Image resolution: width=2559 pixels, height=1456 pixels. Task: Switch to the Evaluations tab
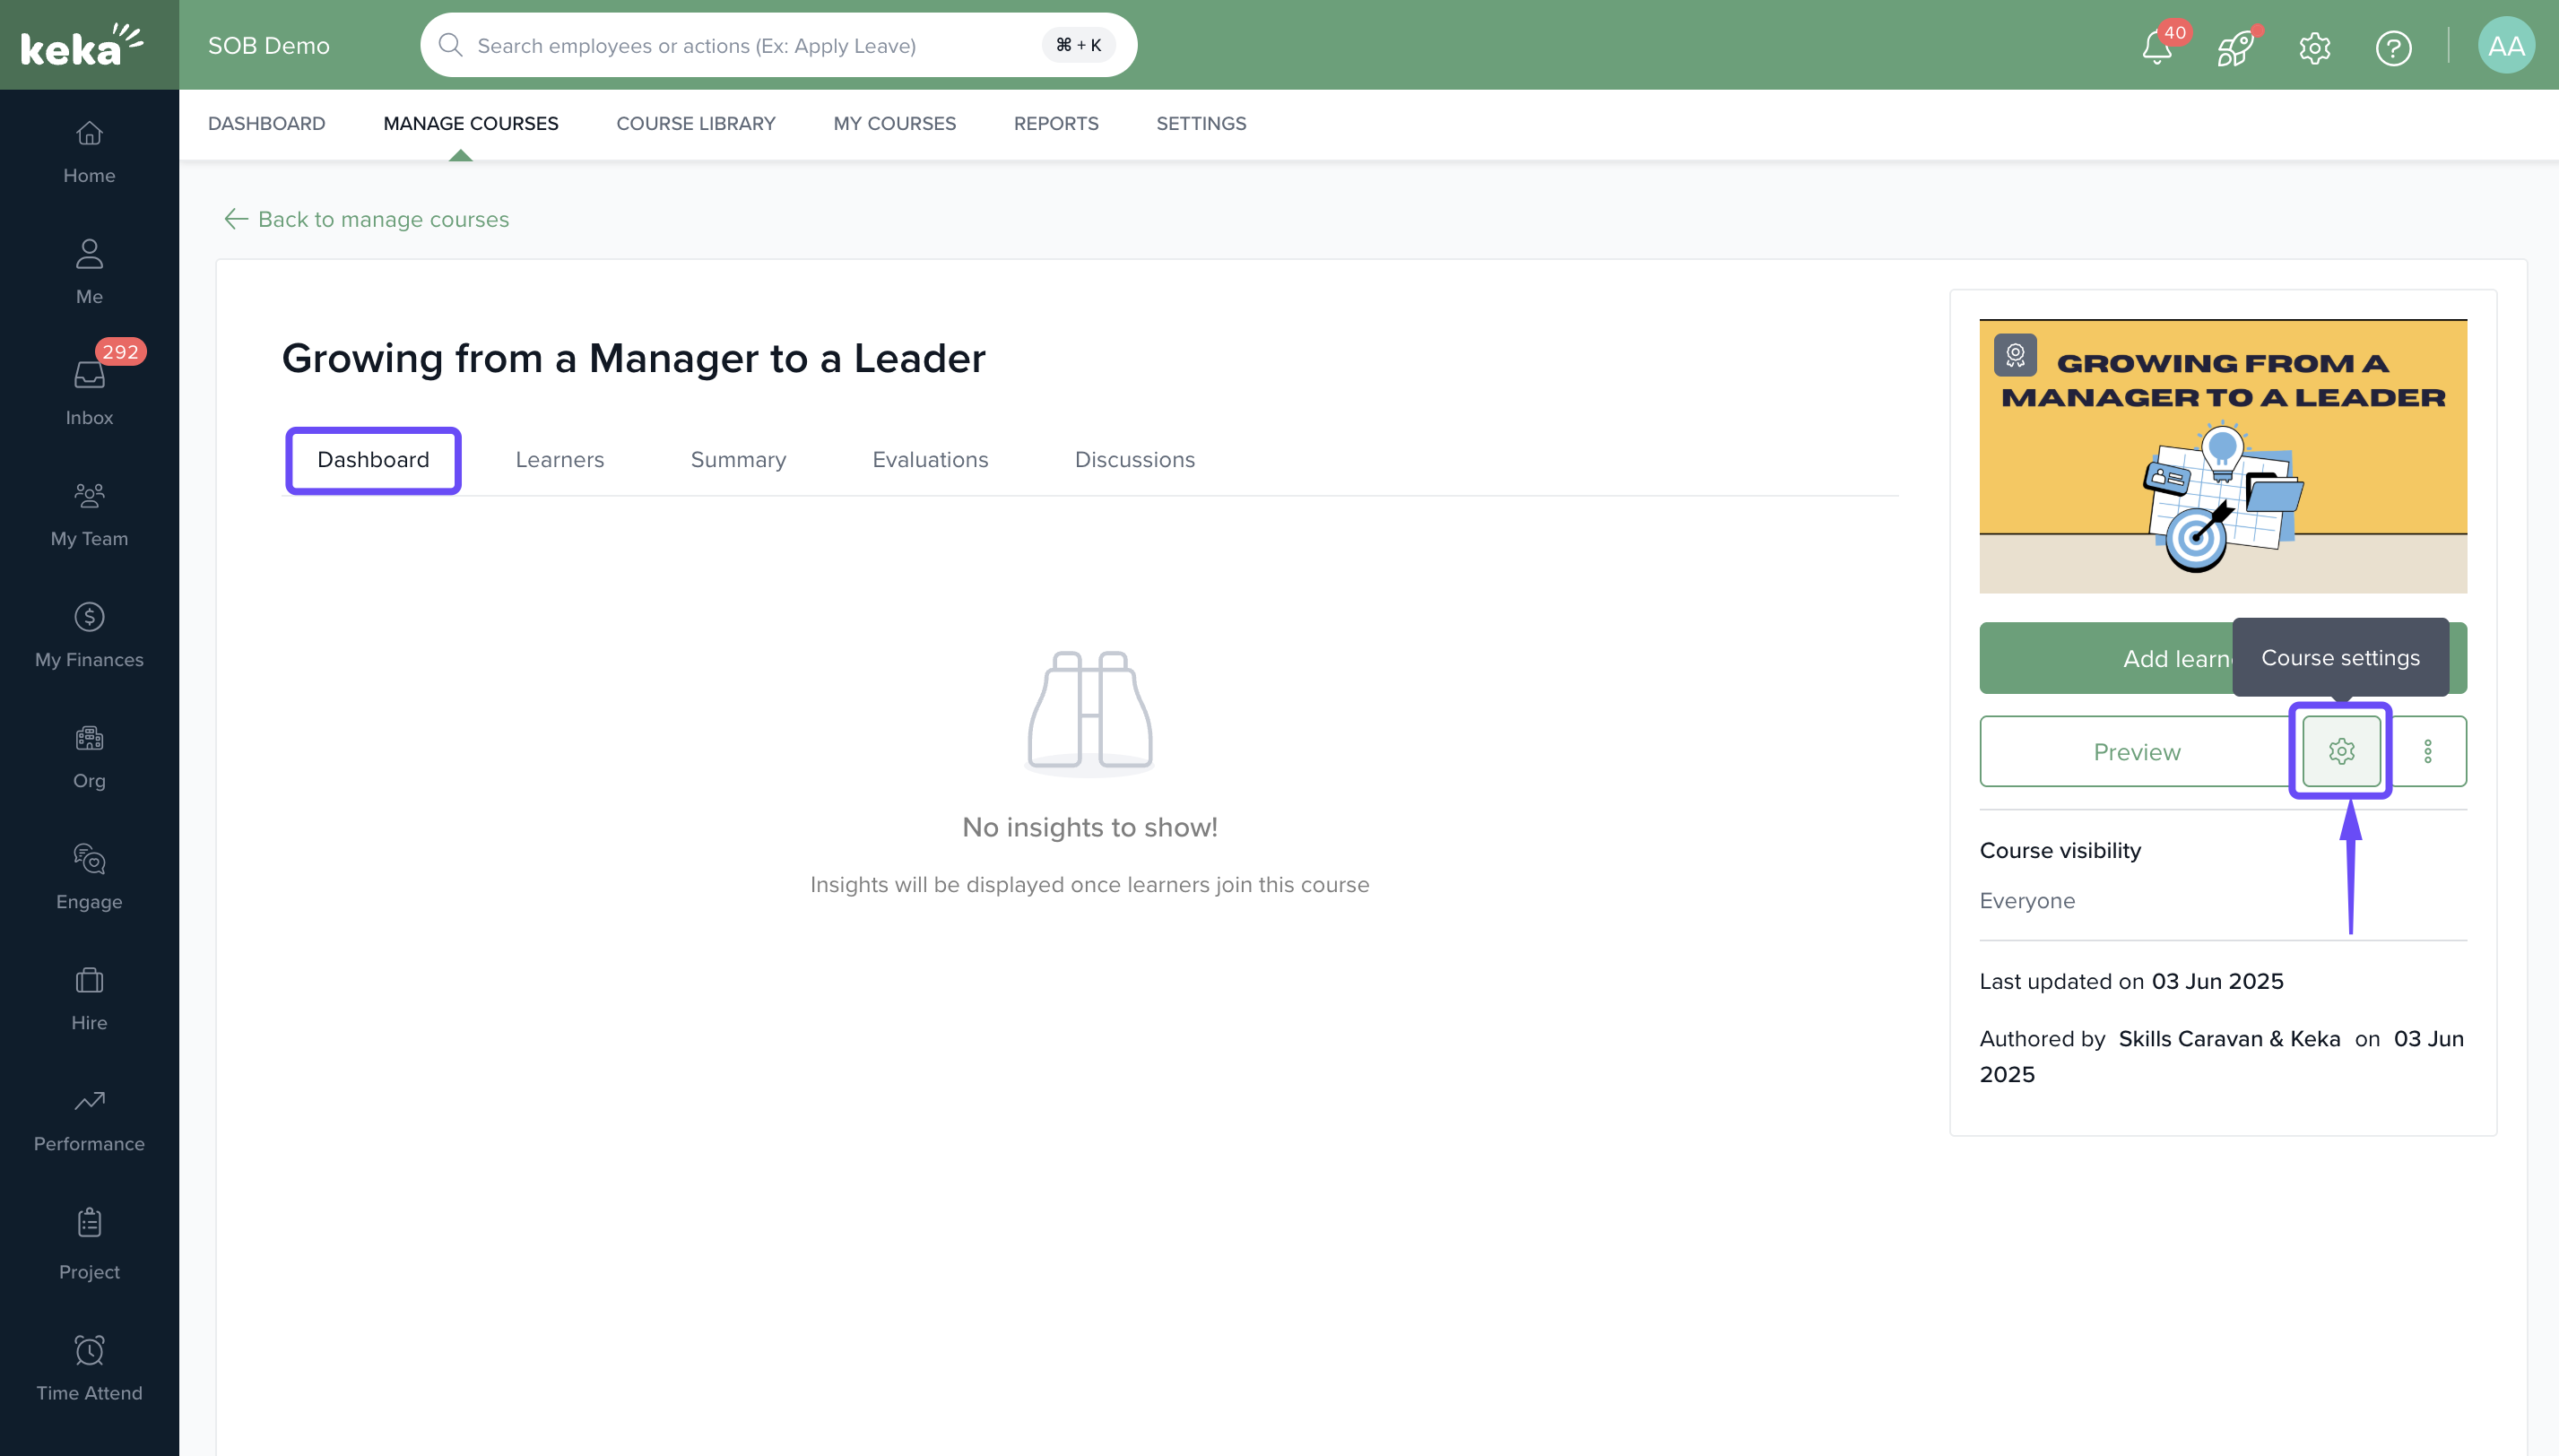[929, 459]
